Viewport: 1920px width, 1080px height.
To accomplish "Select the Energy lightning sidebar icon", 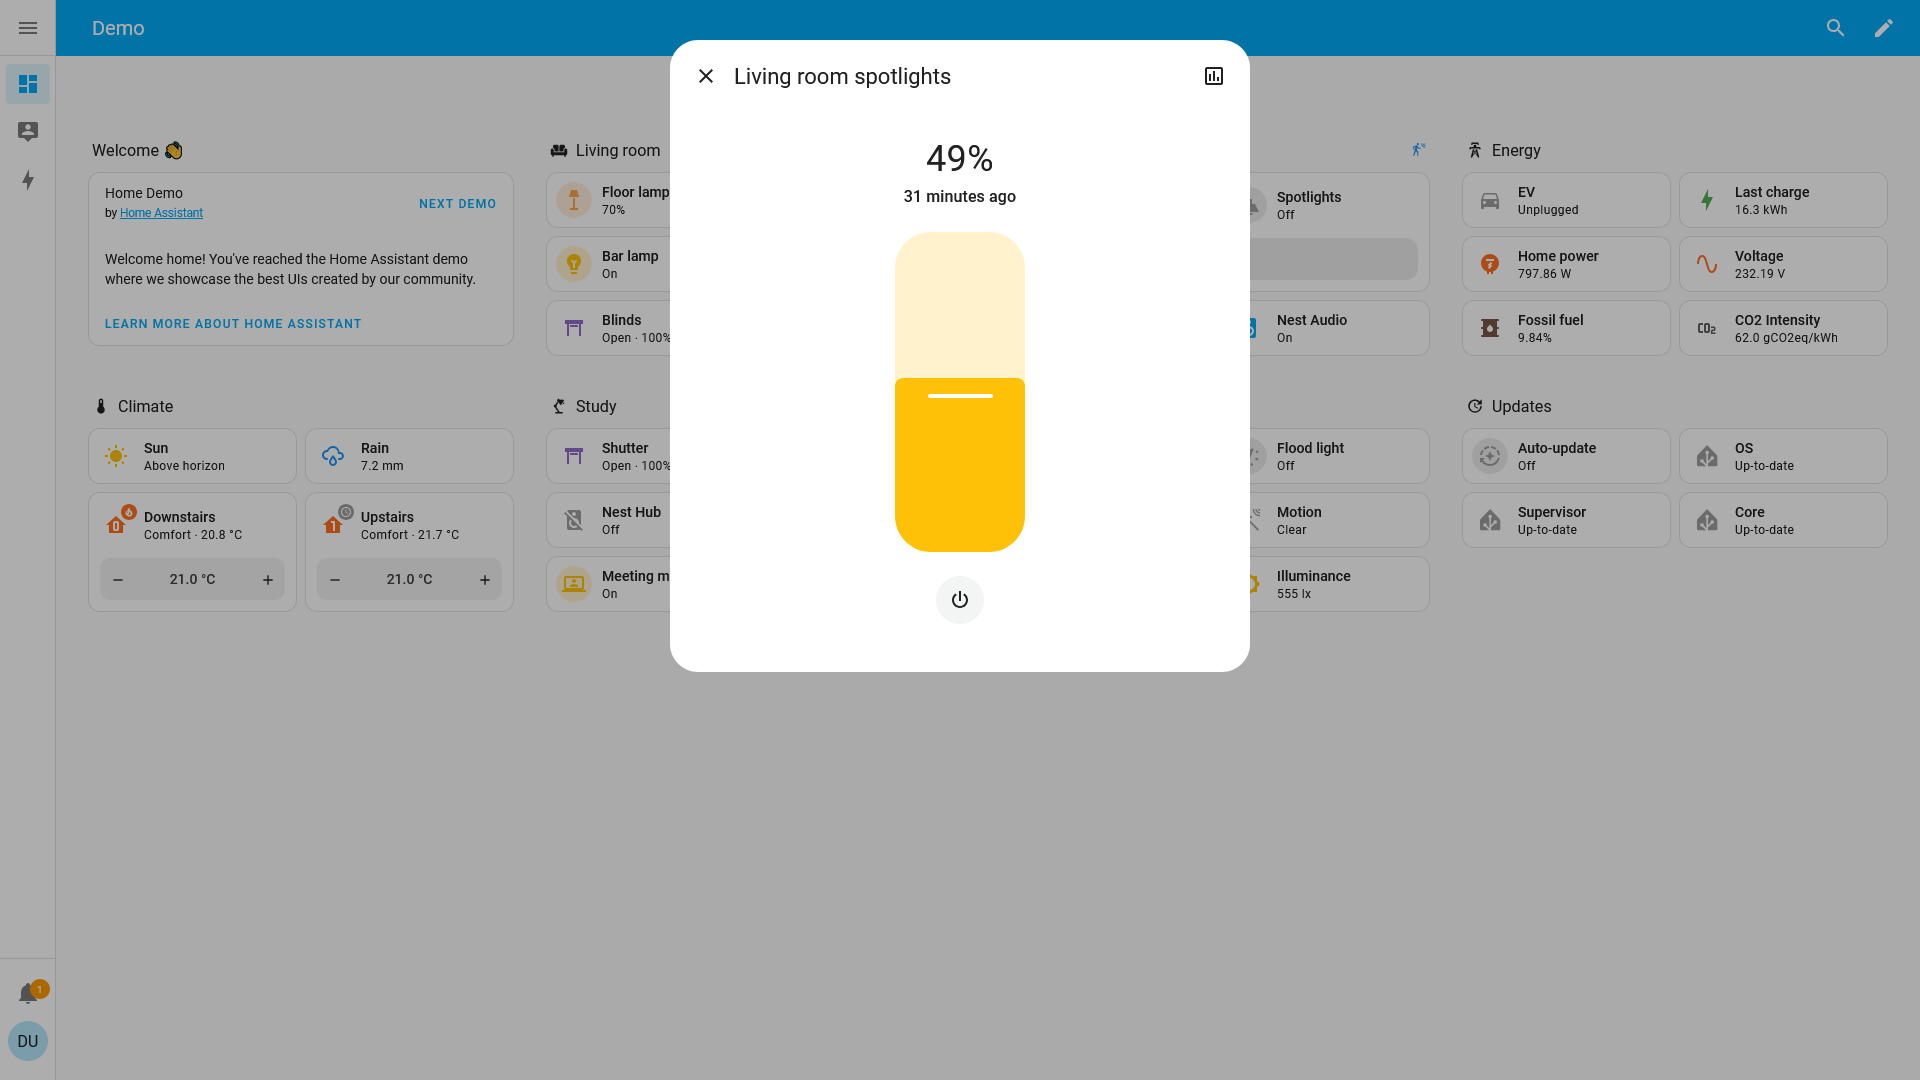I will click(28, 180).
